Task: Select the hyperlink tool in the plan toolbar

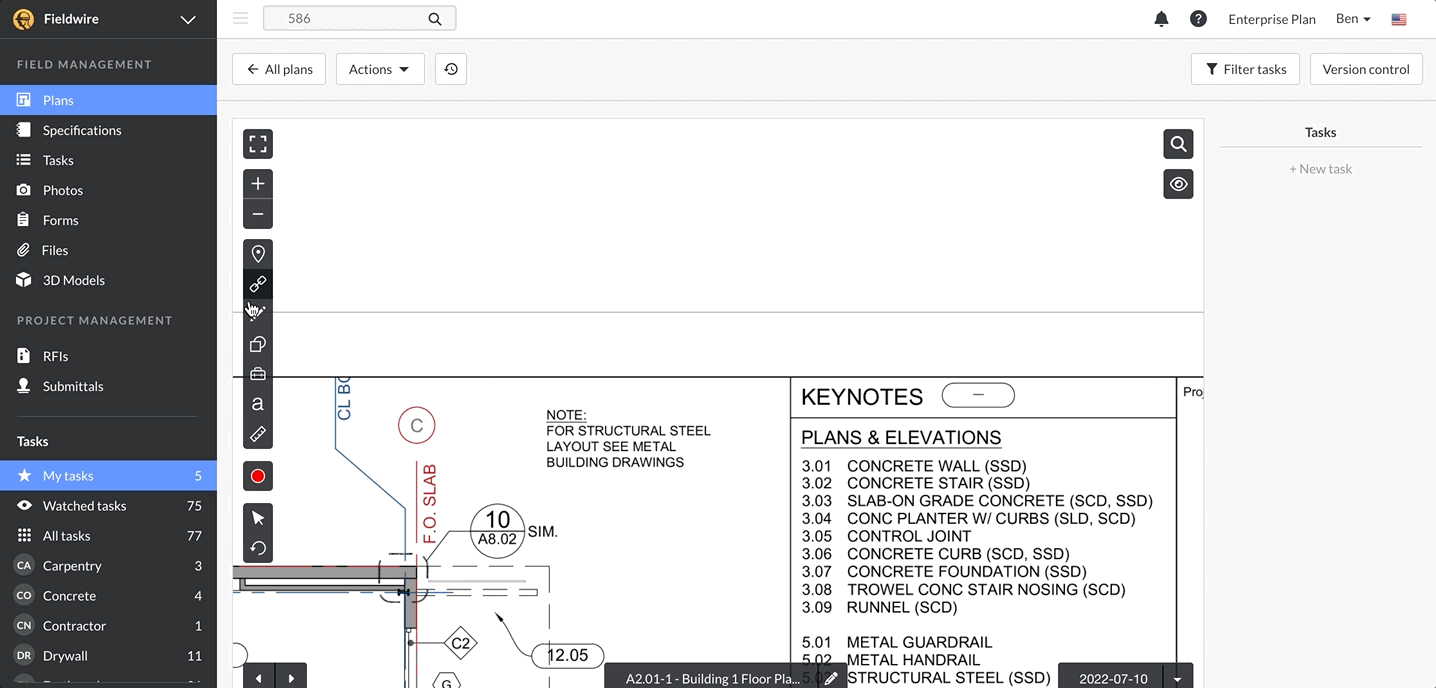Action: pyautogui.click(x=257, y=283)
